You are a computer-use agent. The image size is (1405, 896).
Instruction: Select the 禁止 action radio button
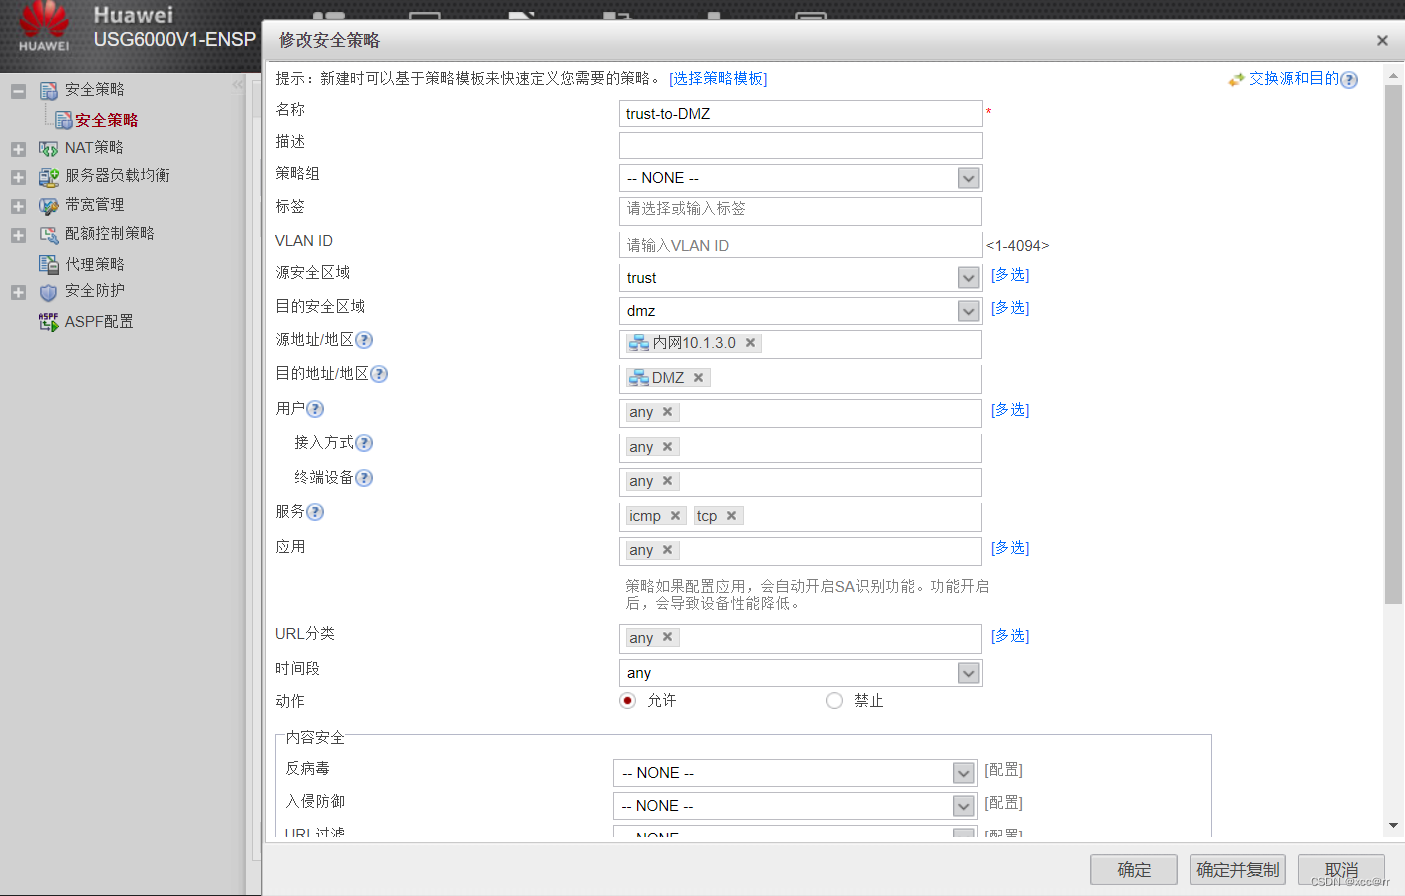(x=834, y=701)
